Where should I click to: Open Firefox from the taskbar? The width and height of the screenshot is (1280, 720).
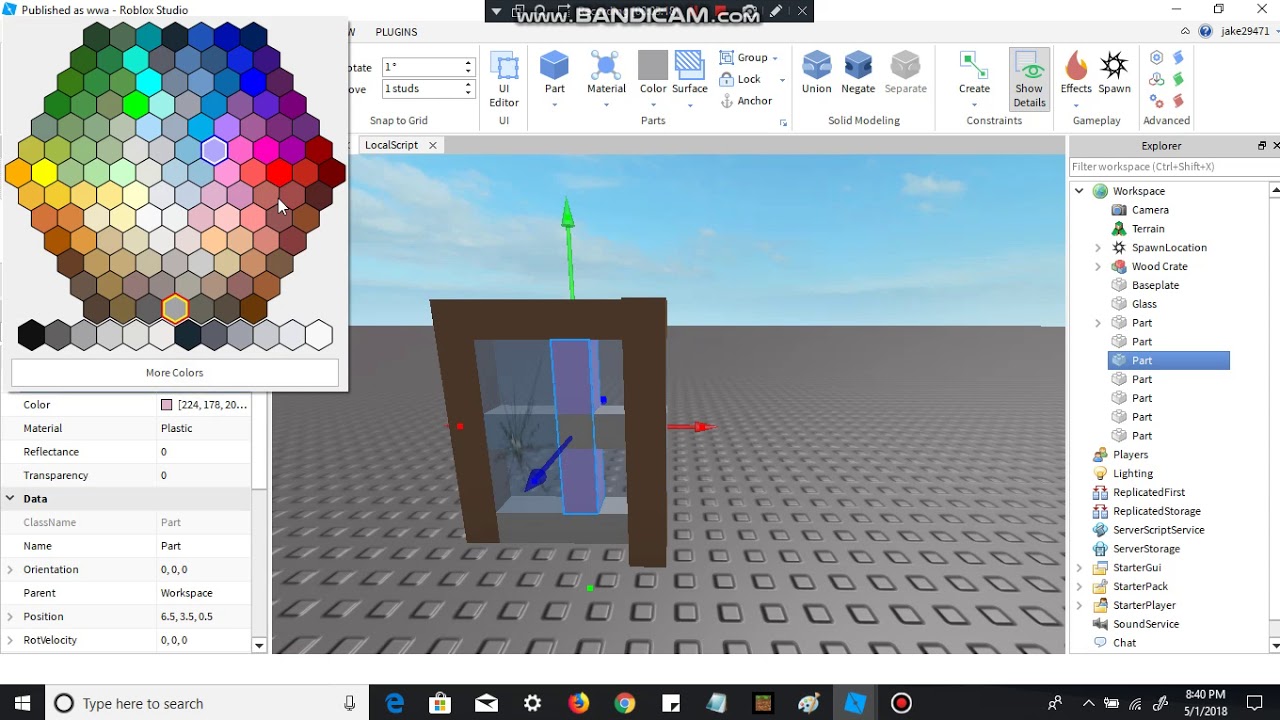[578, 703]
